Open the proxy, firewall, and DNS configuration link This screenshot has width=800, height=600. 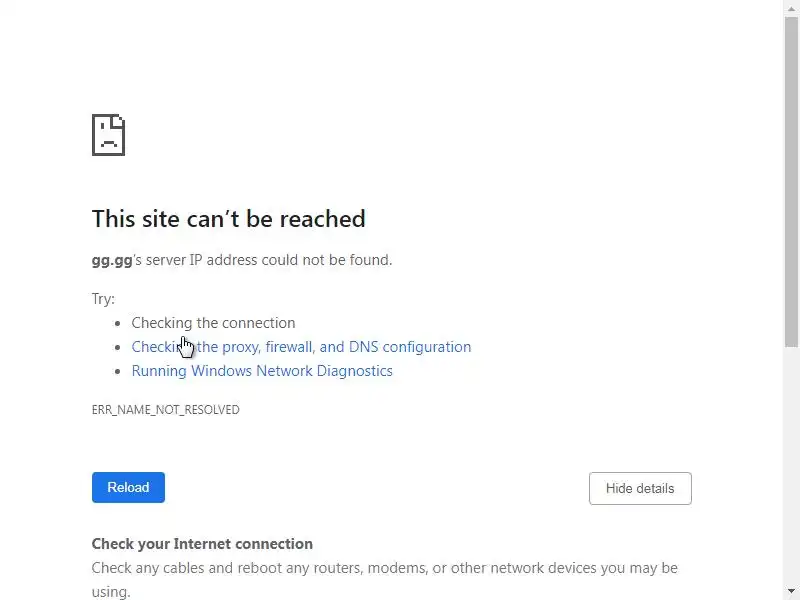click(x=301, y=347)
